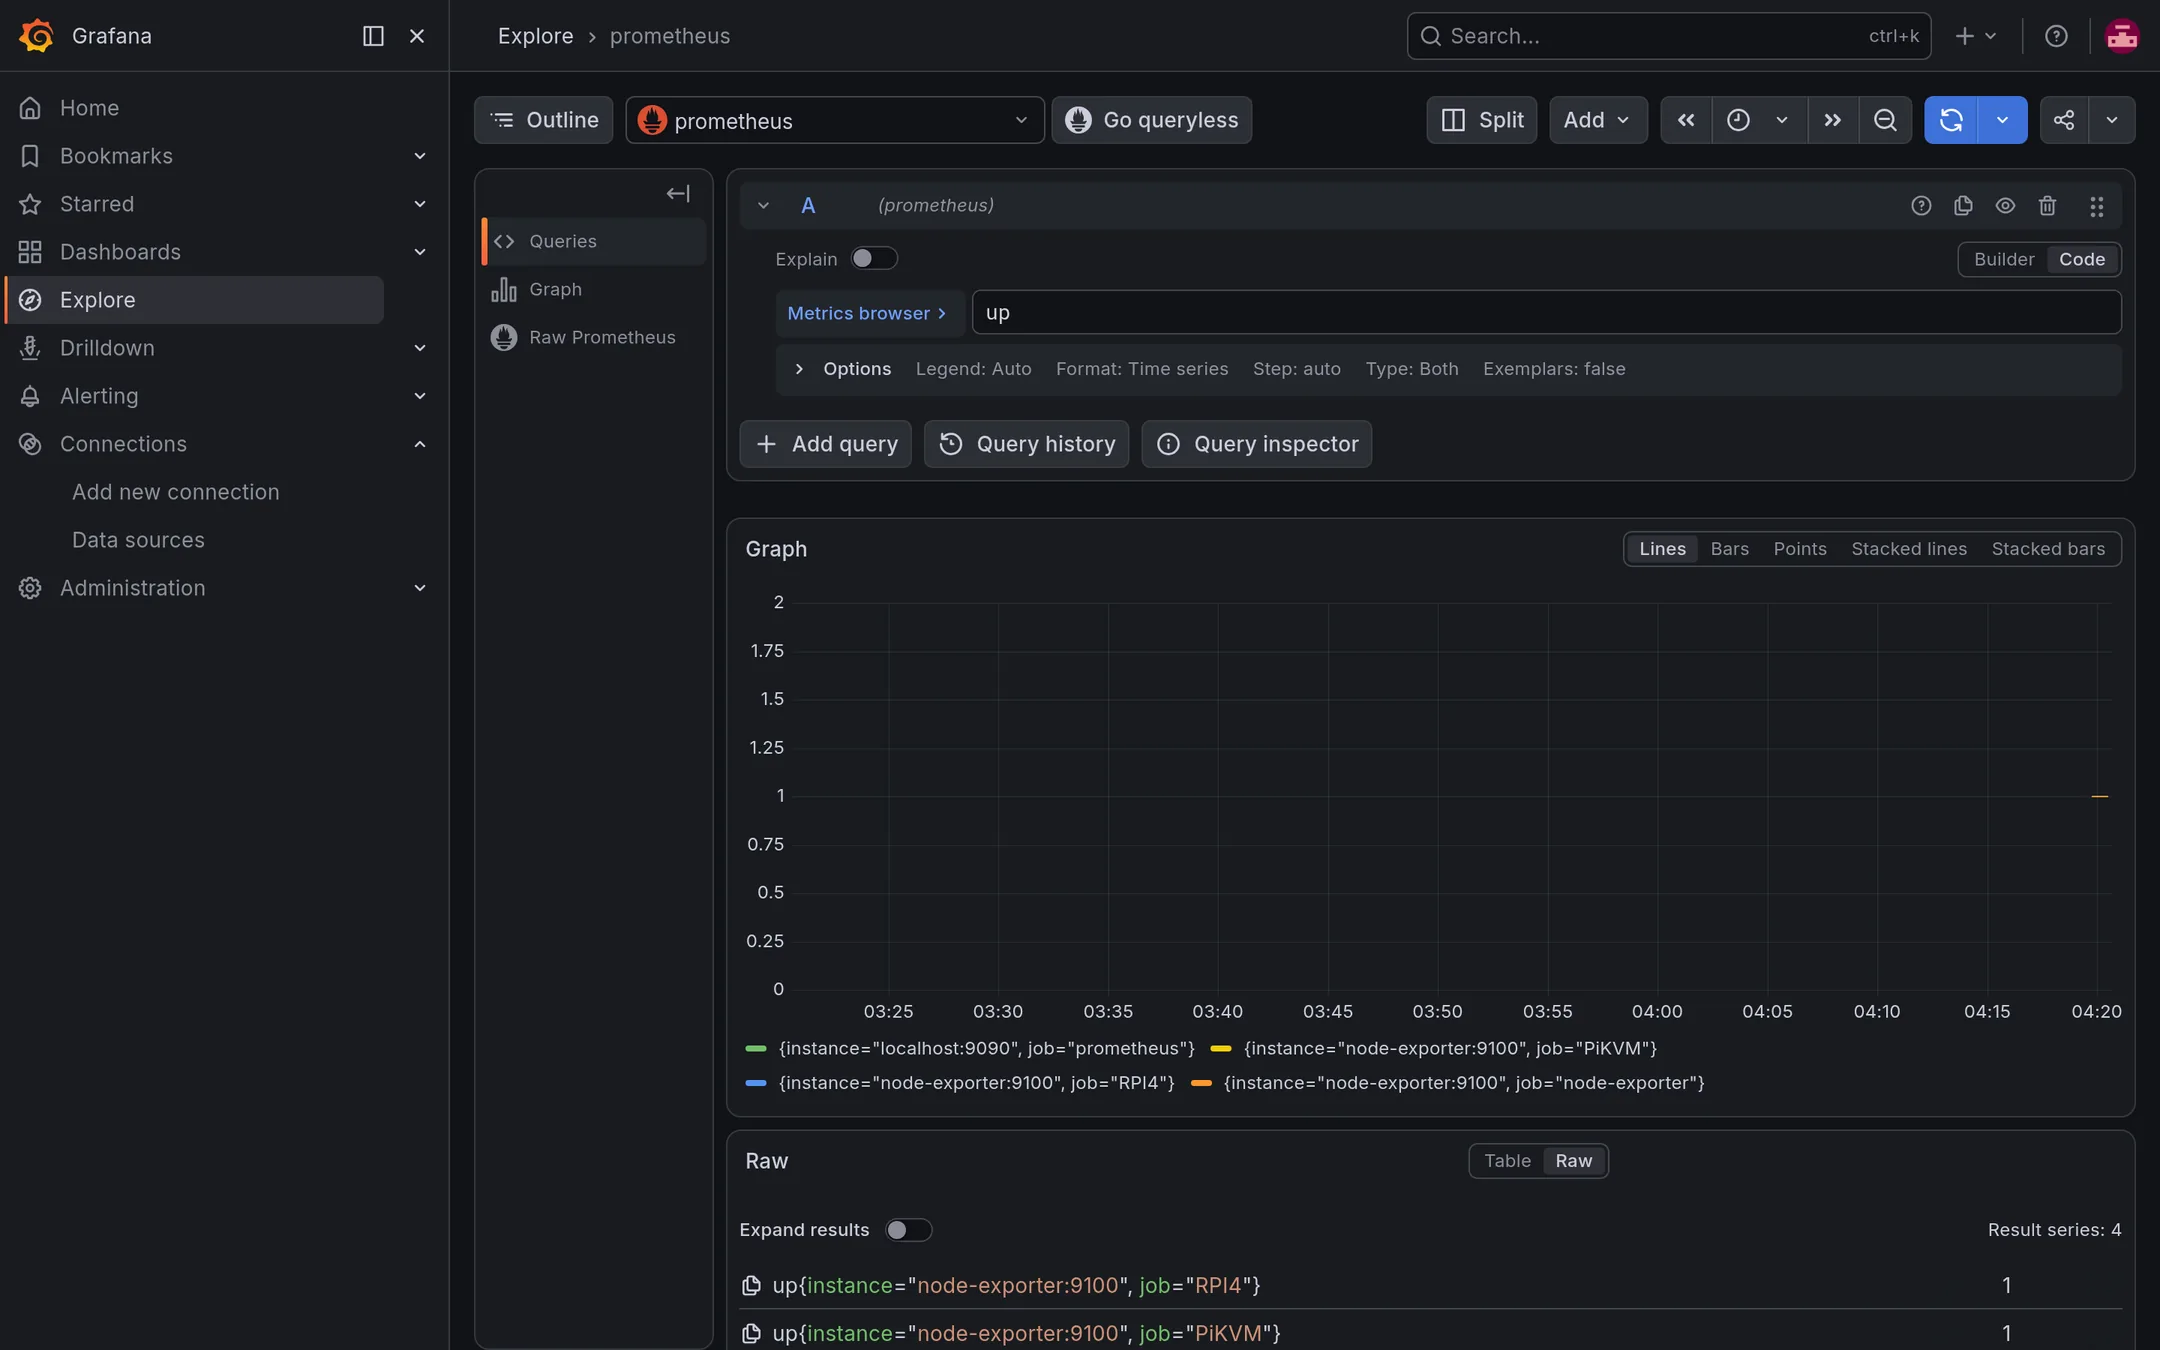Viewport: 2160px width, 1350px height.
Task: Select Table results view
Action: tap(1507, 1161)
